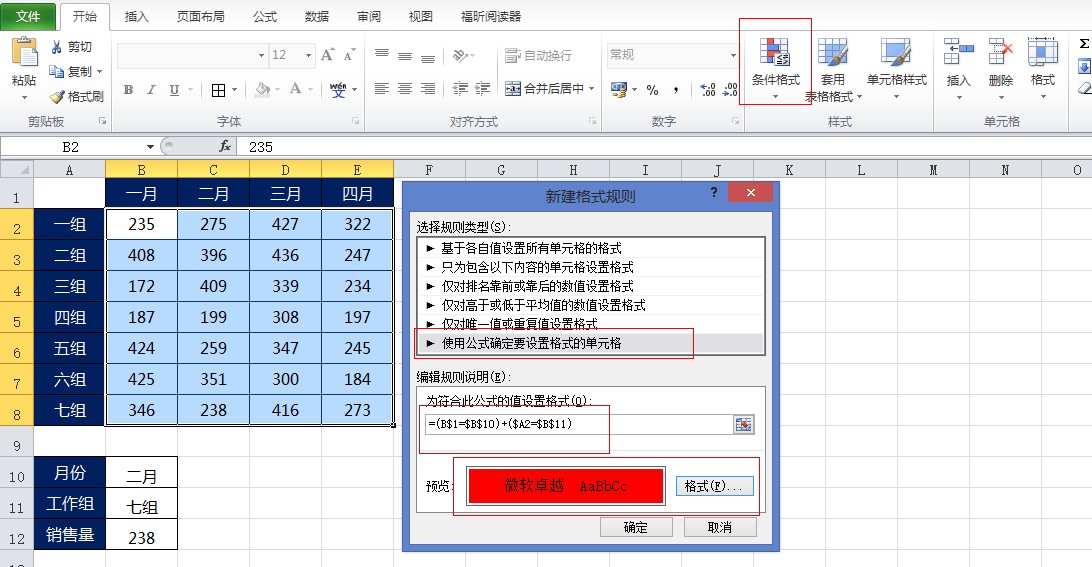The image size is (1092, 567).
Task: Switch to the Data (数据) tab
Action: (x=317, y=17)
